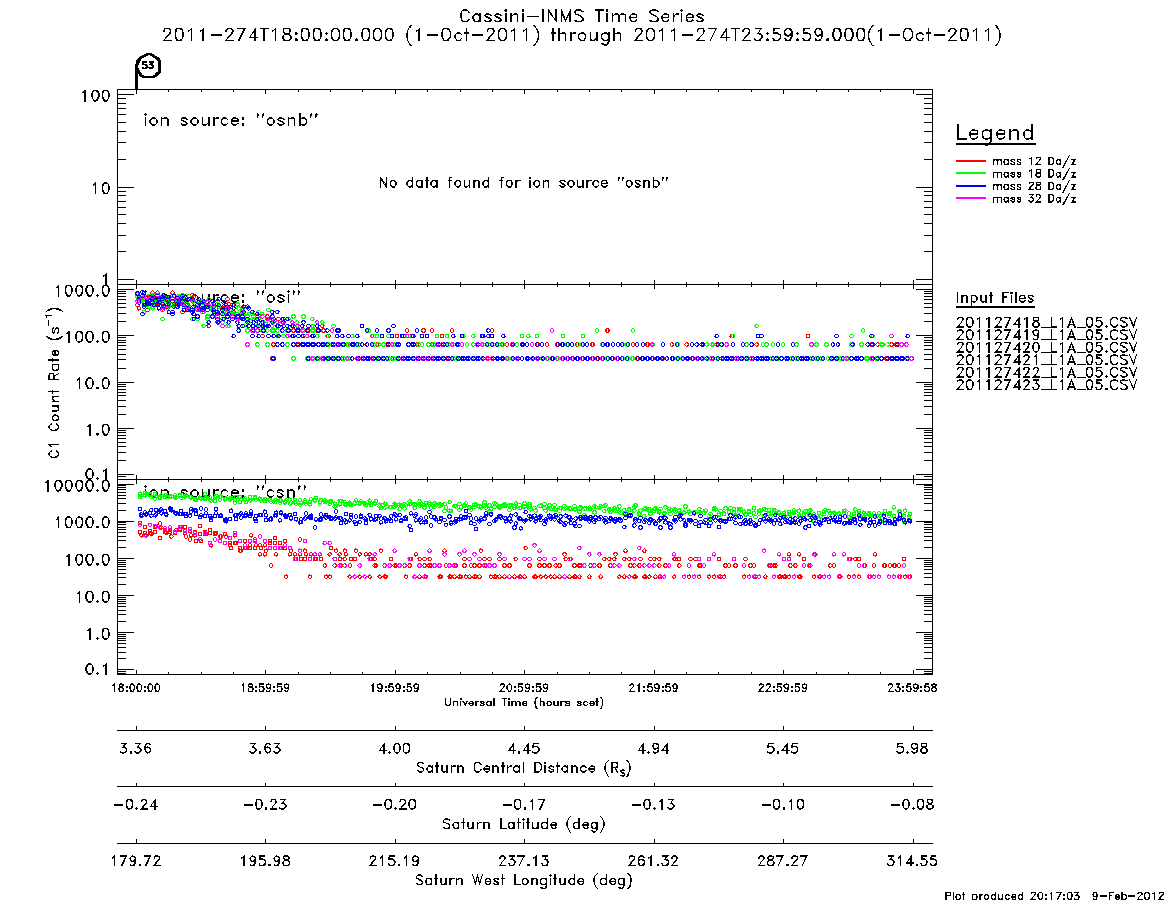Image resolution: width=1165 pixels, height=900 pixels.
Task: Click the 23:59:58 time tick label
Action: 912,688
